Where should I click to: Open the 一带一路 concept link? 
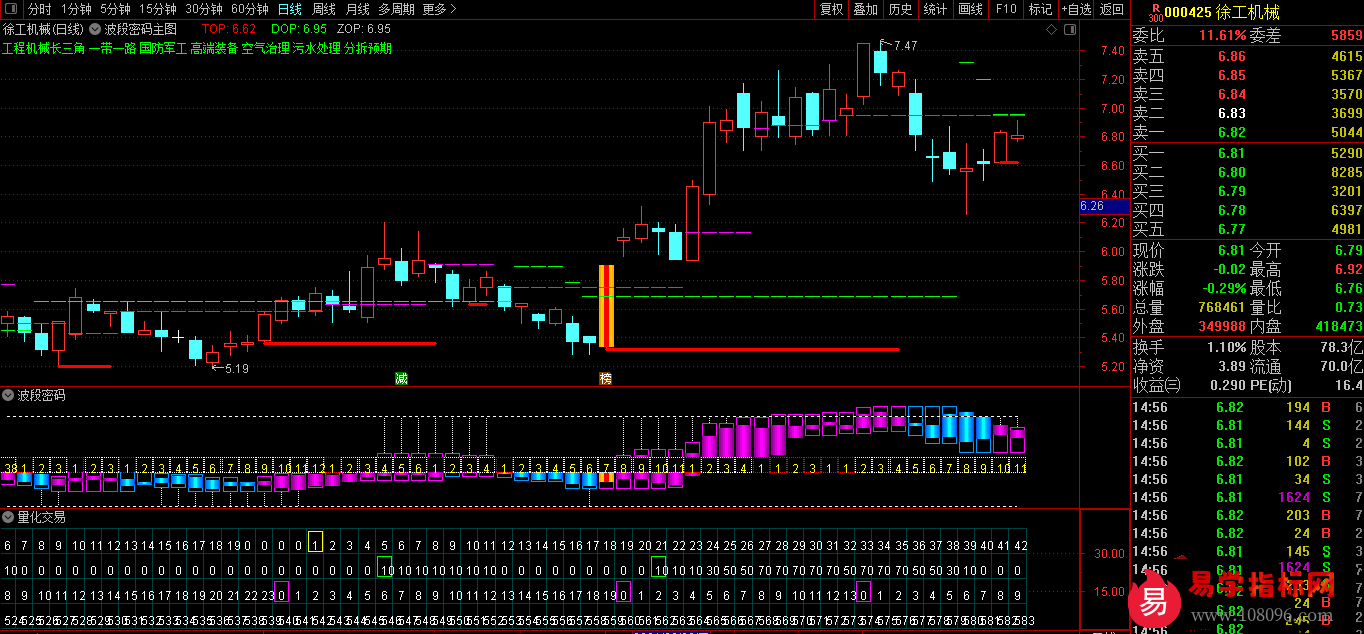(x=112, y=48)
